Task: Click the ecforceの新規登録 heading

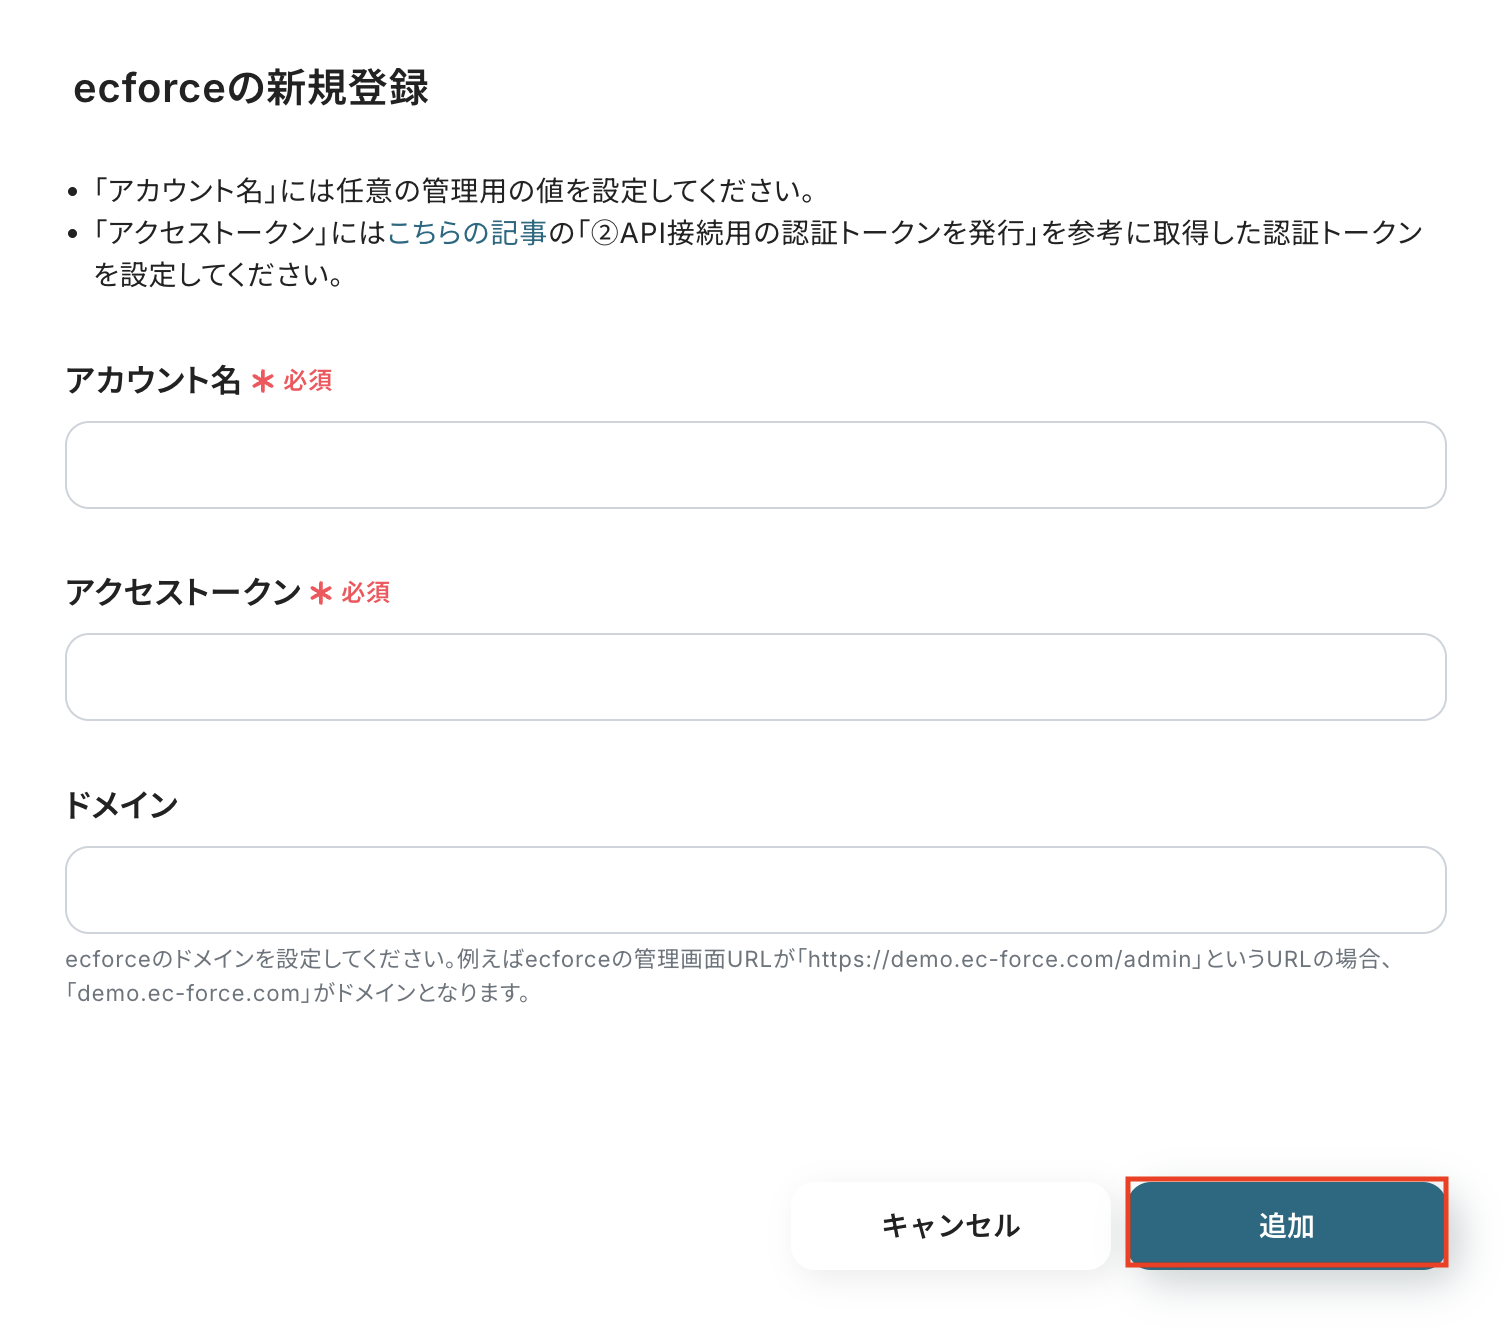Action: pyautogui.click(x=251, y=88)
